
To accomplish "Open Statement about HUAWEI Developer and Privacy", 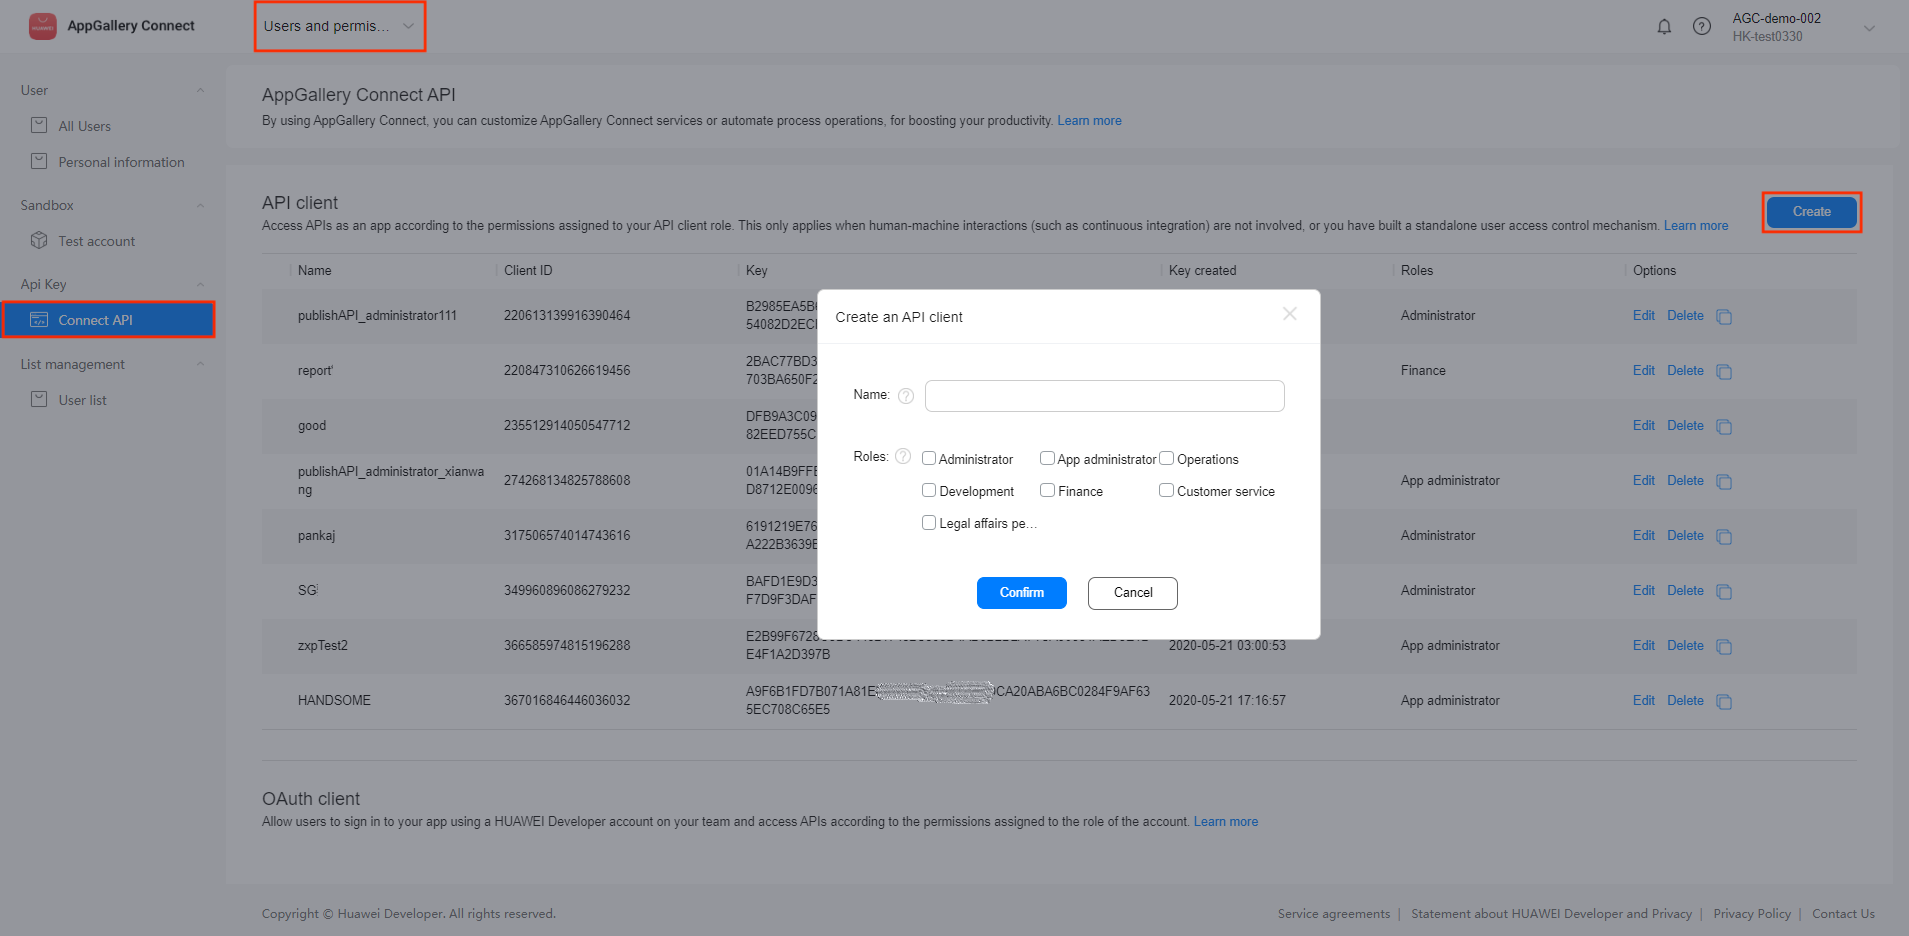I will [x=1551, y=914].
